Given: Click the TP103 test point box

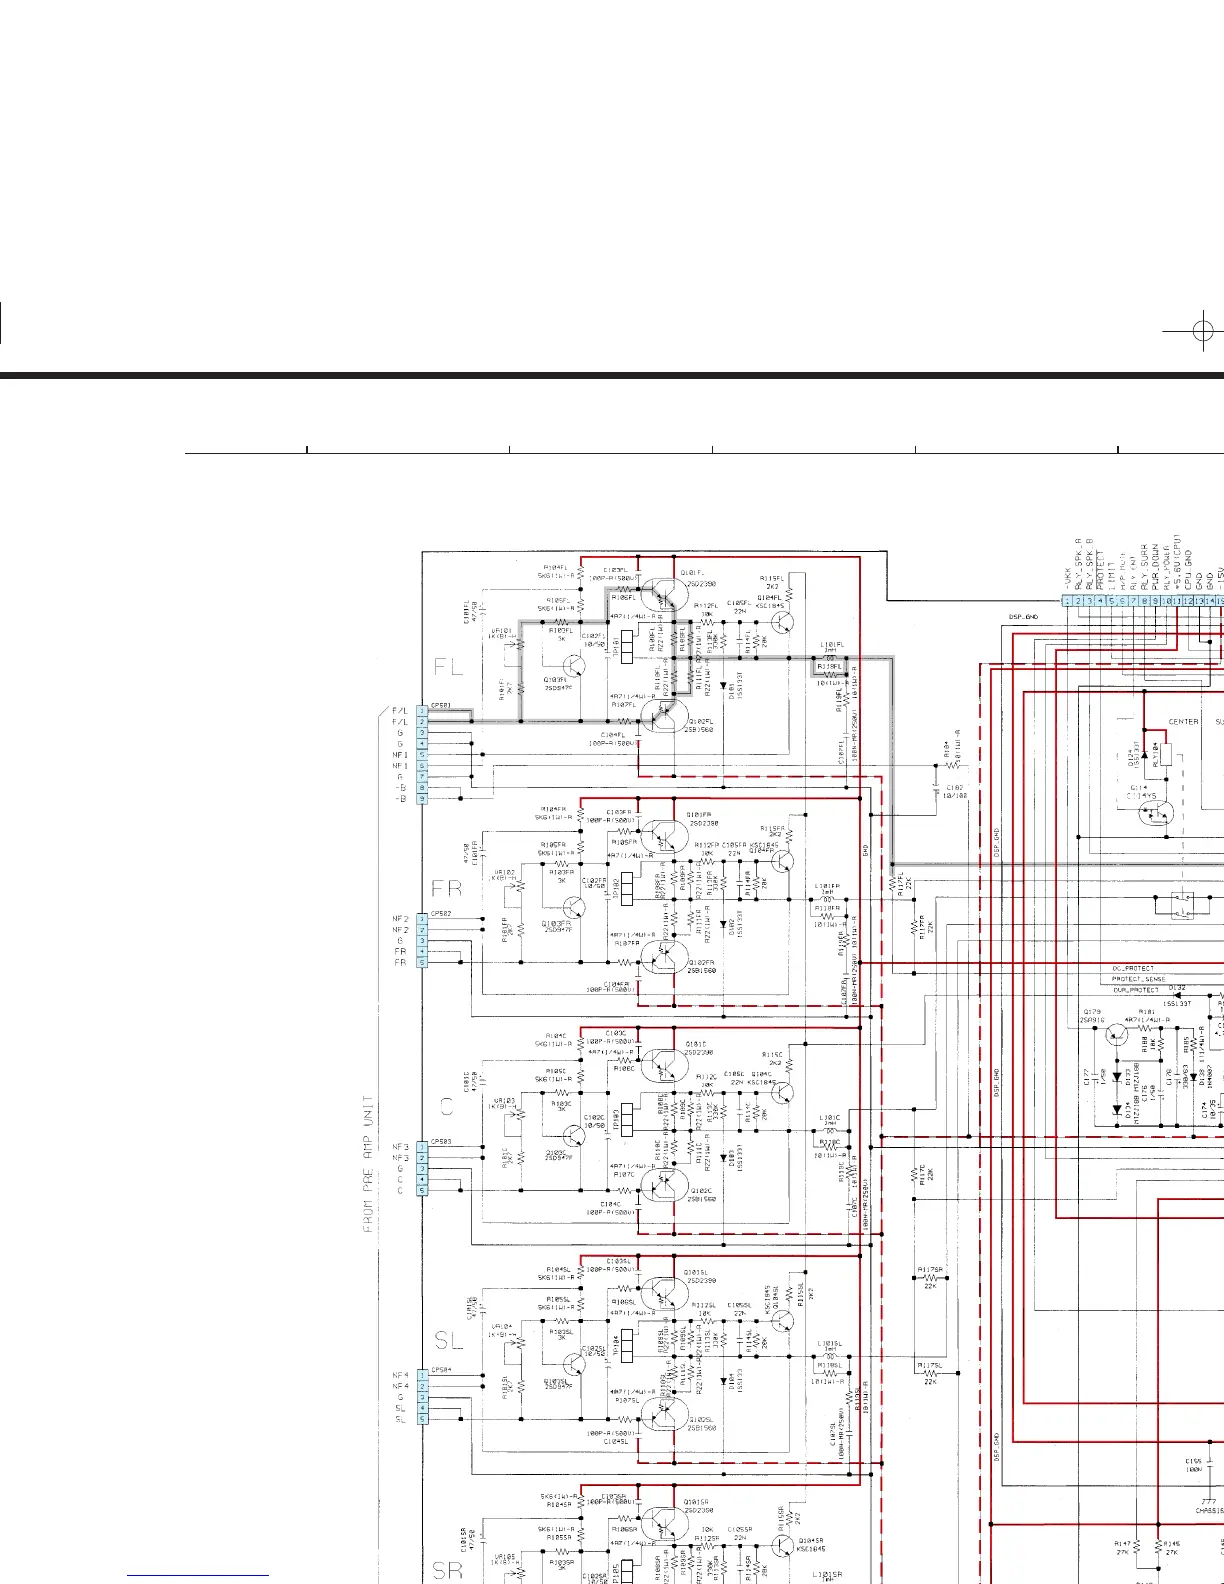Looking at the screenshot, I should 627,1118.
